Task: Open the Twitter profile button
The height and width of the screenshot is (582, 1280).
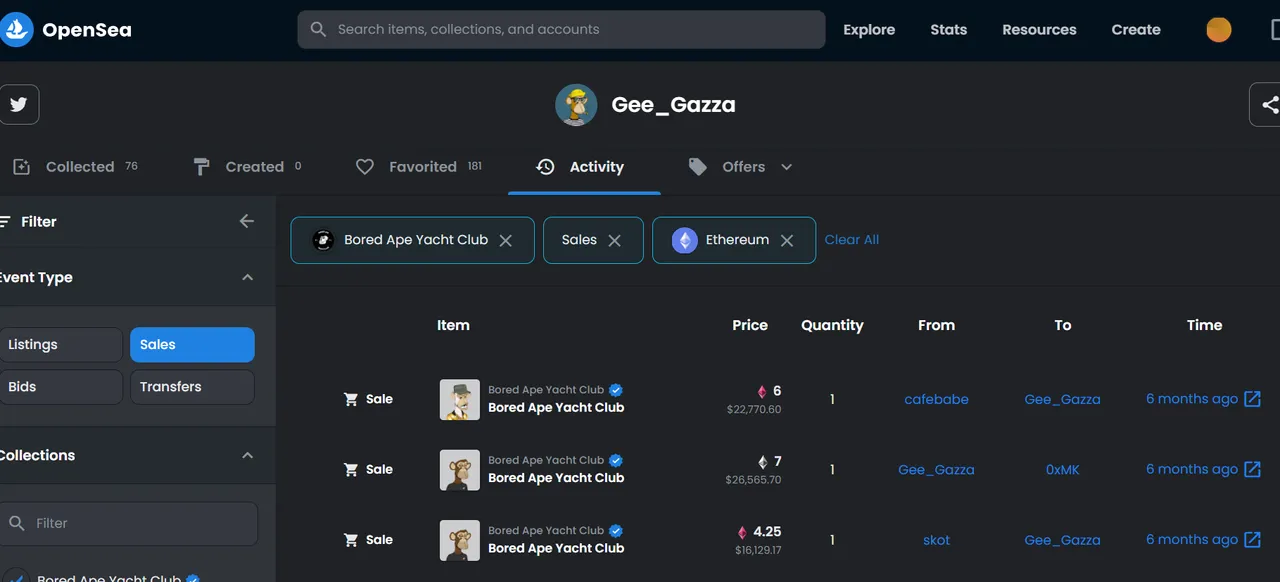Action: pyautogui.click(x=18, y=104)
